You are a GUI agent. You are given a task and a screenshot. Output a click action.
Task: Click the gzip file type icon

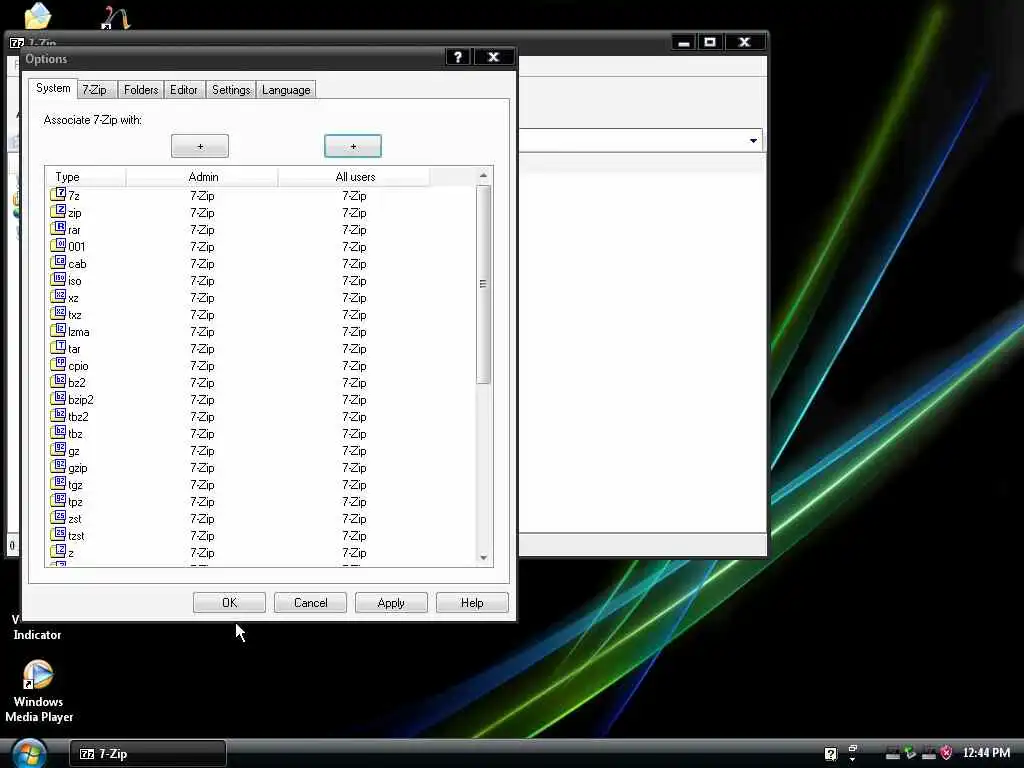pos(58,466)
